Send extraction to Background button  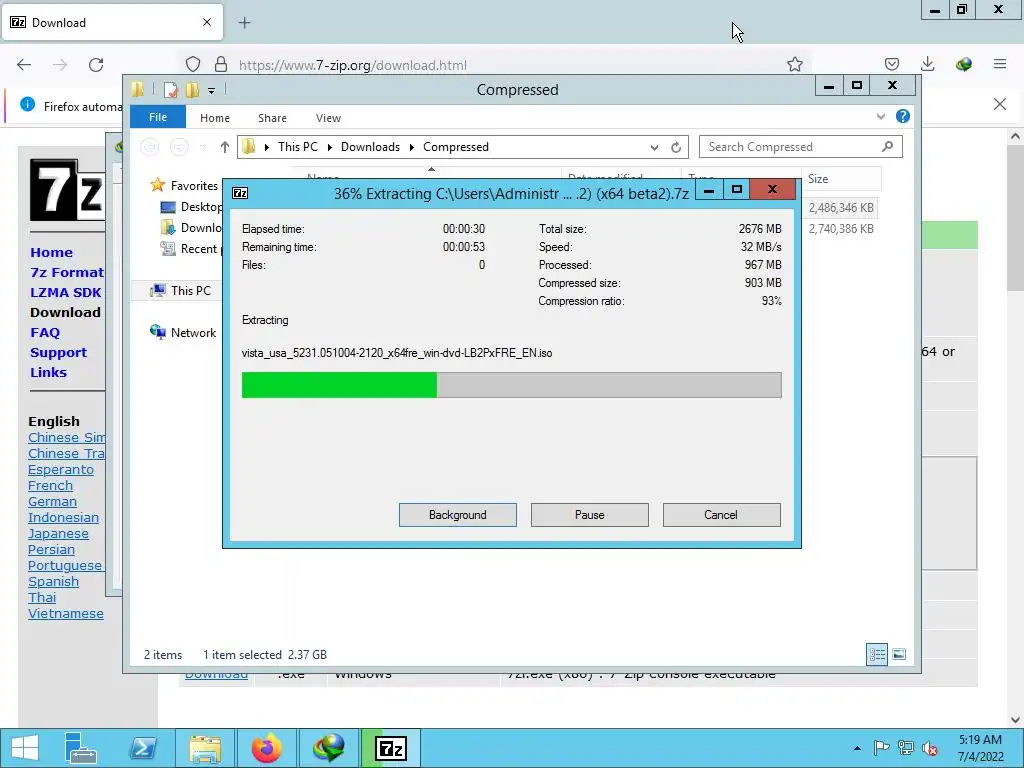pos(457,515)
